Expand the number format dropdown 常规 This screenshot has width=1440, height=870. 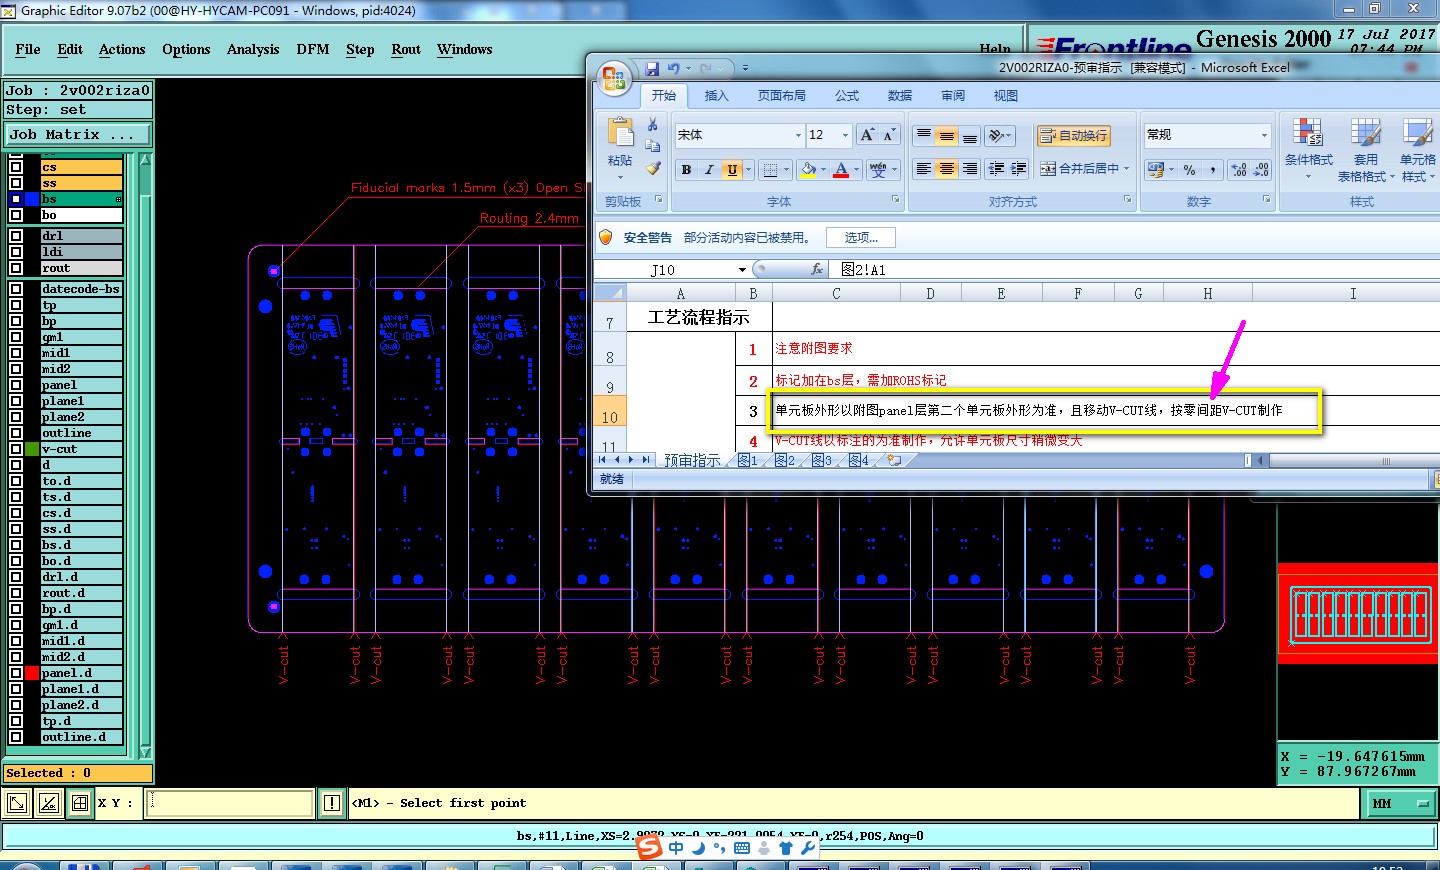(1264, 135)
